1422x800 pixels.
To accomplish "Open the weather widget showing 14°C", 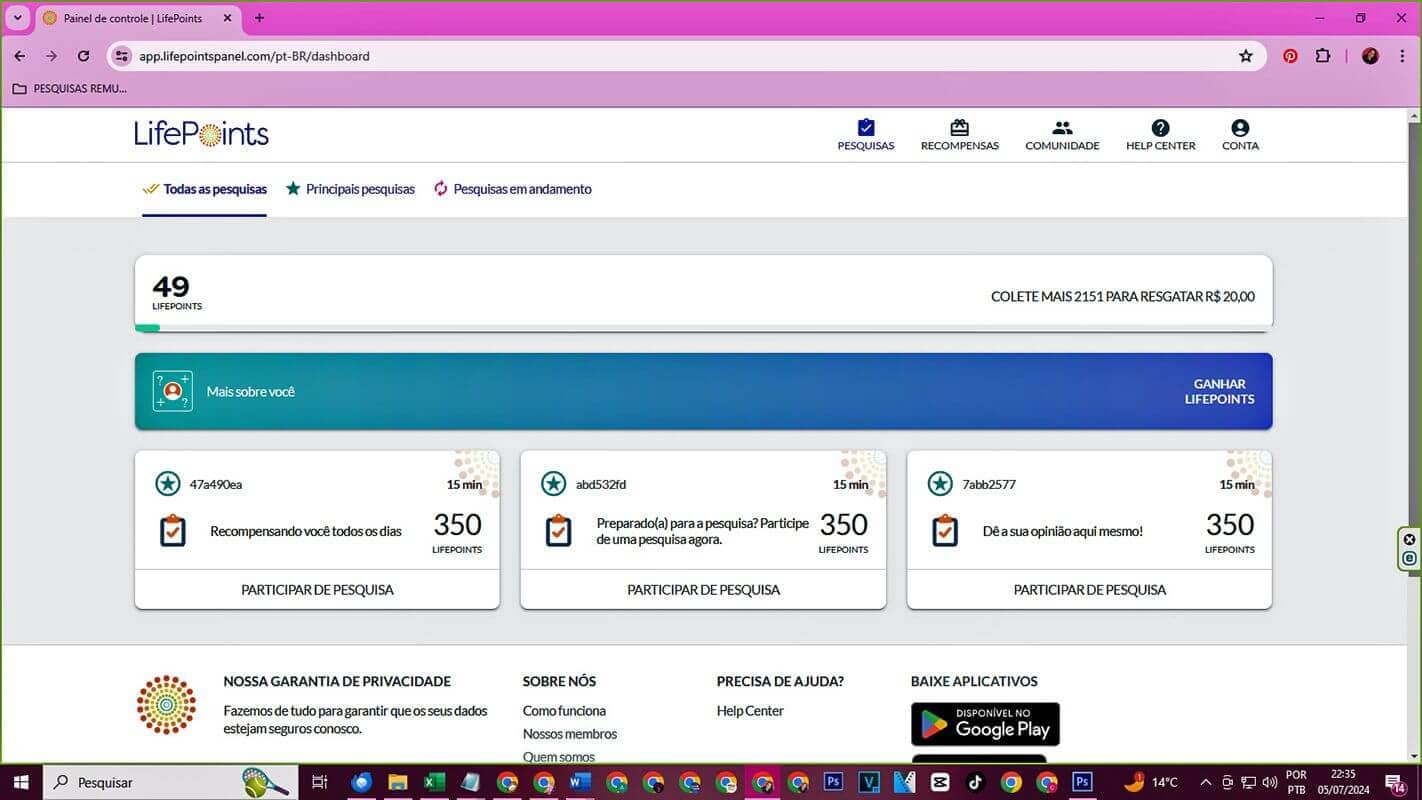I will click(1151, 782).
